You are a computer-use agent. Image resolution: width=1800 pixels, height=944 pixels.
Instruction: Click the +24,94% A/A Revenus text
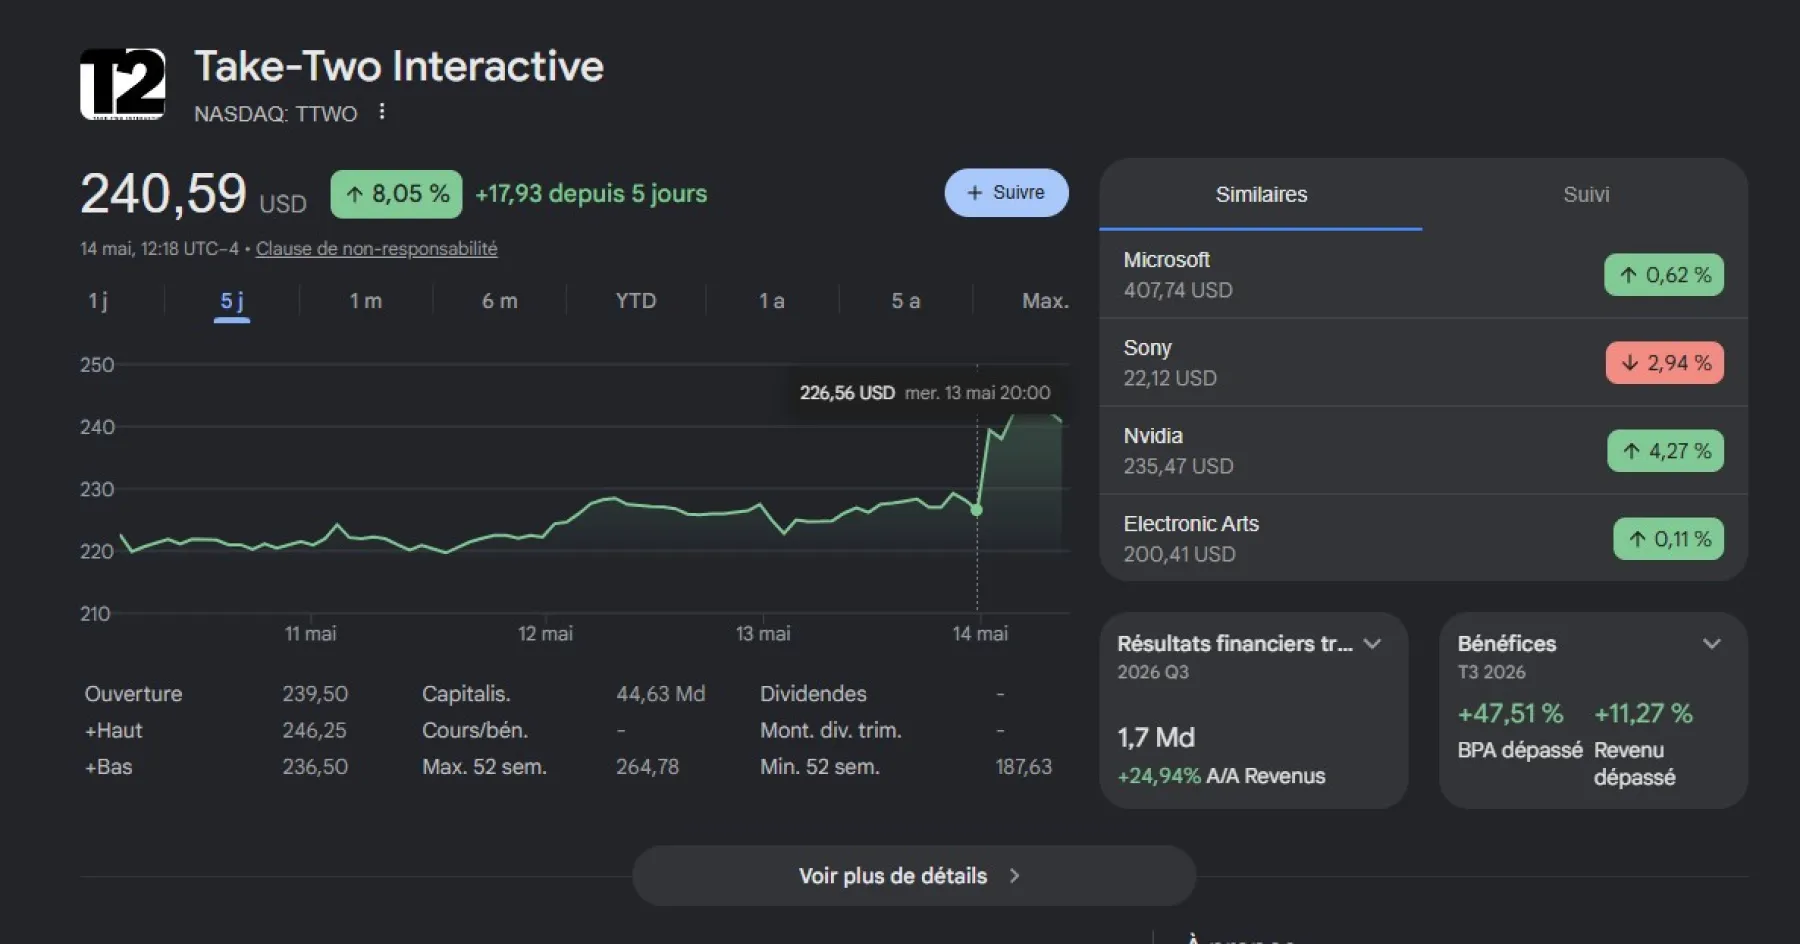[1221, 776]
